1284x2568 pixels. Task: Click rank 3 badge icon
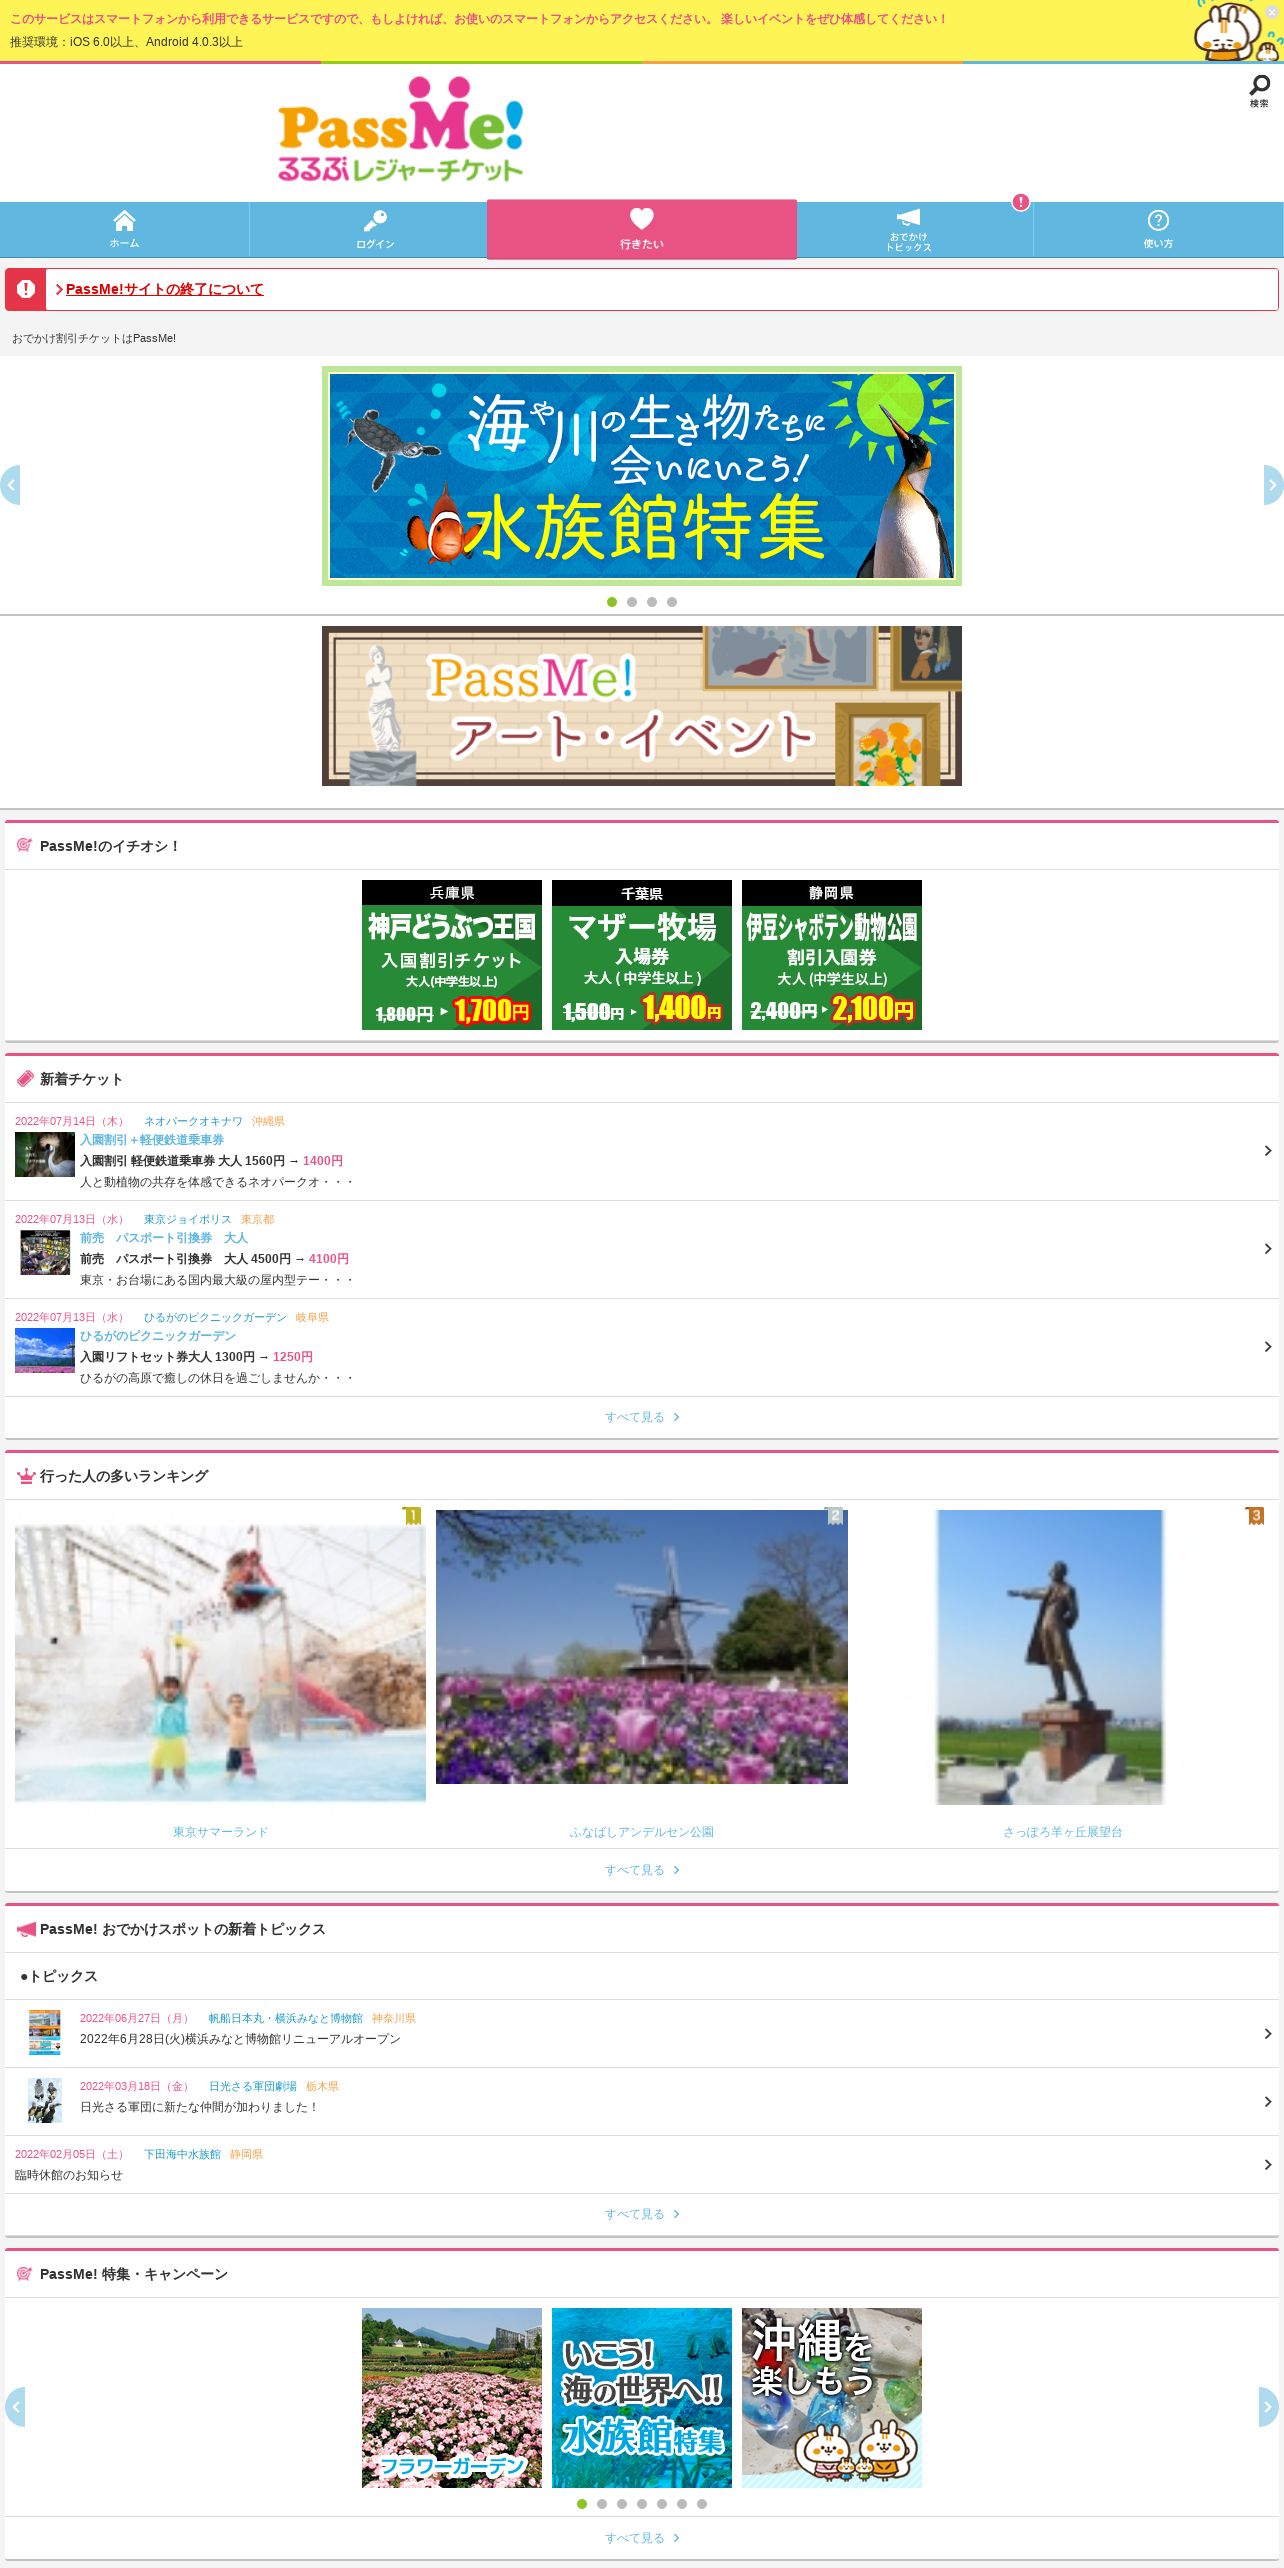click(x=1255, y=1516)
